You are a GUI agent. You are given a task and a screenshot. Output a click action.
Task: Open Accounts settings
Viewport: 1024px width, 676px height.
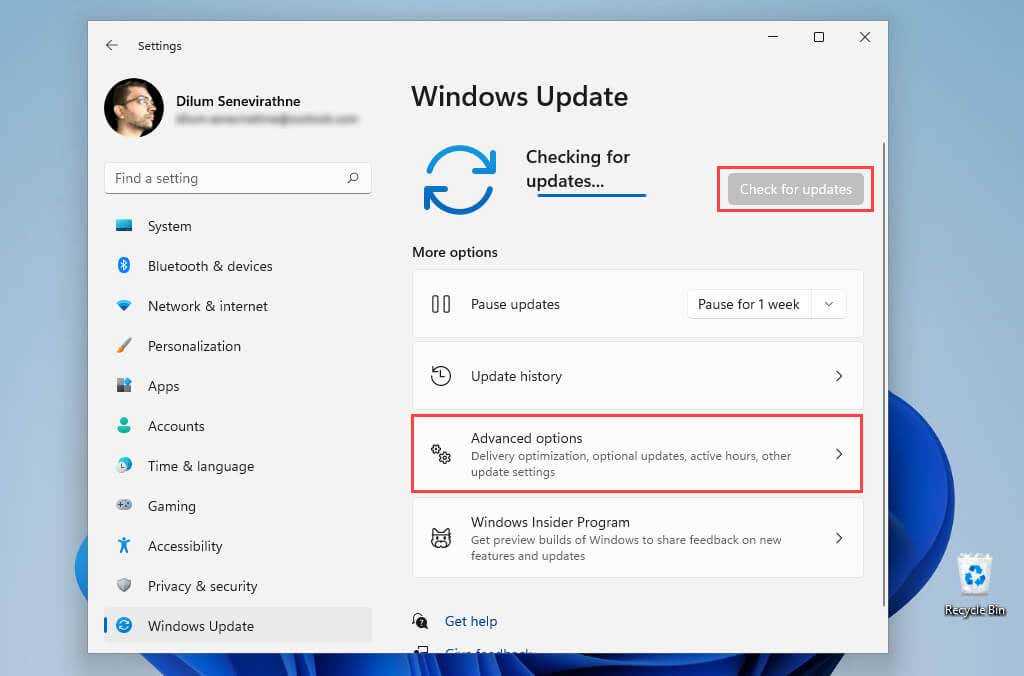(x=238, y=426)
